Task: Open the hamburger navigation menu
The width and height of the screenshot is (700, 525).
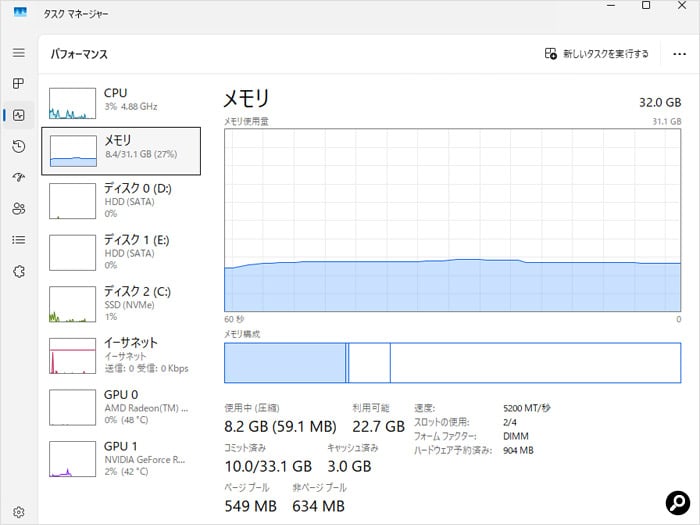Action: (18, 53)
